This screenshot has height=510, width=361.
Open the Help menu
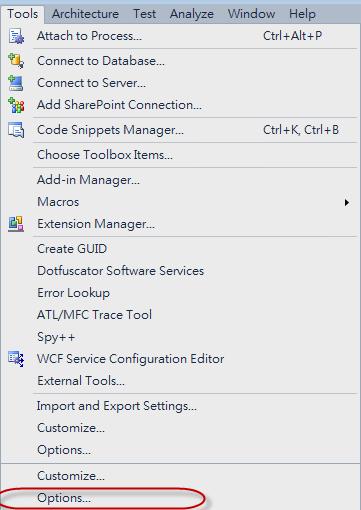[x=302, y=14]
